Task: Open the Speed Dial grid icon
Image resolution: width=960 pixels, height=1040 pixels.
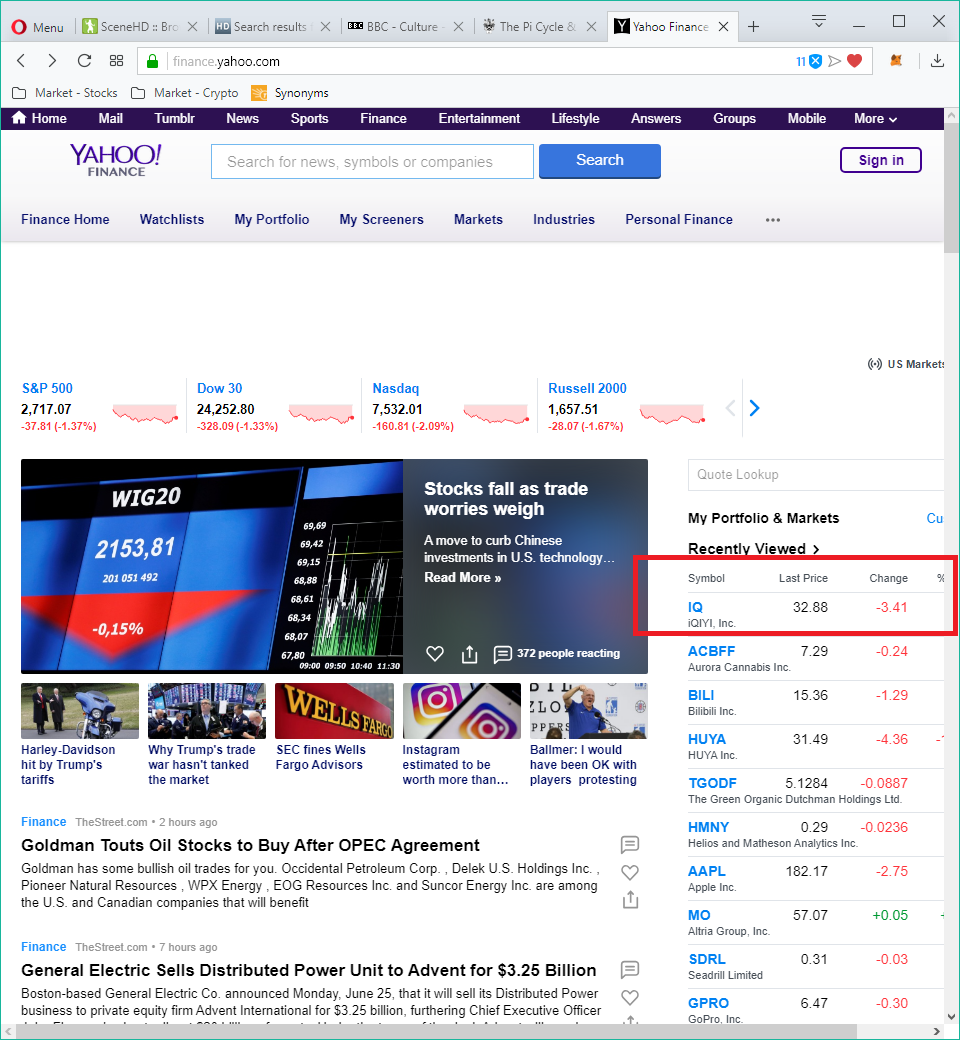Action: tap(116, 61)
